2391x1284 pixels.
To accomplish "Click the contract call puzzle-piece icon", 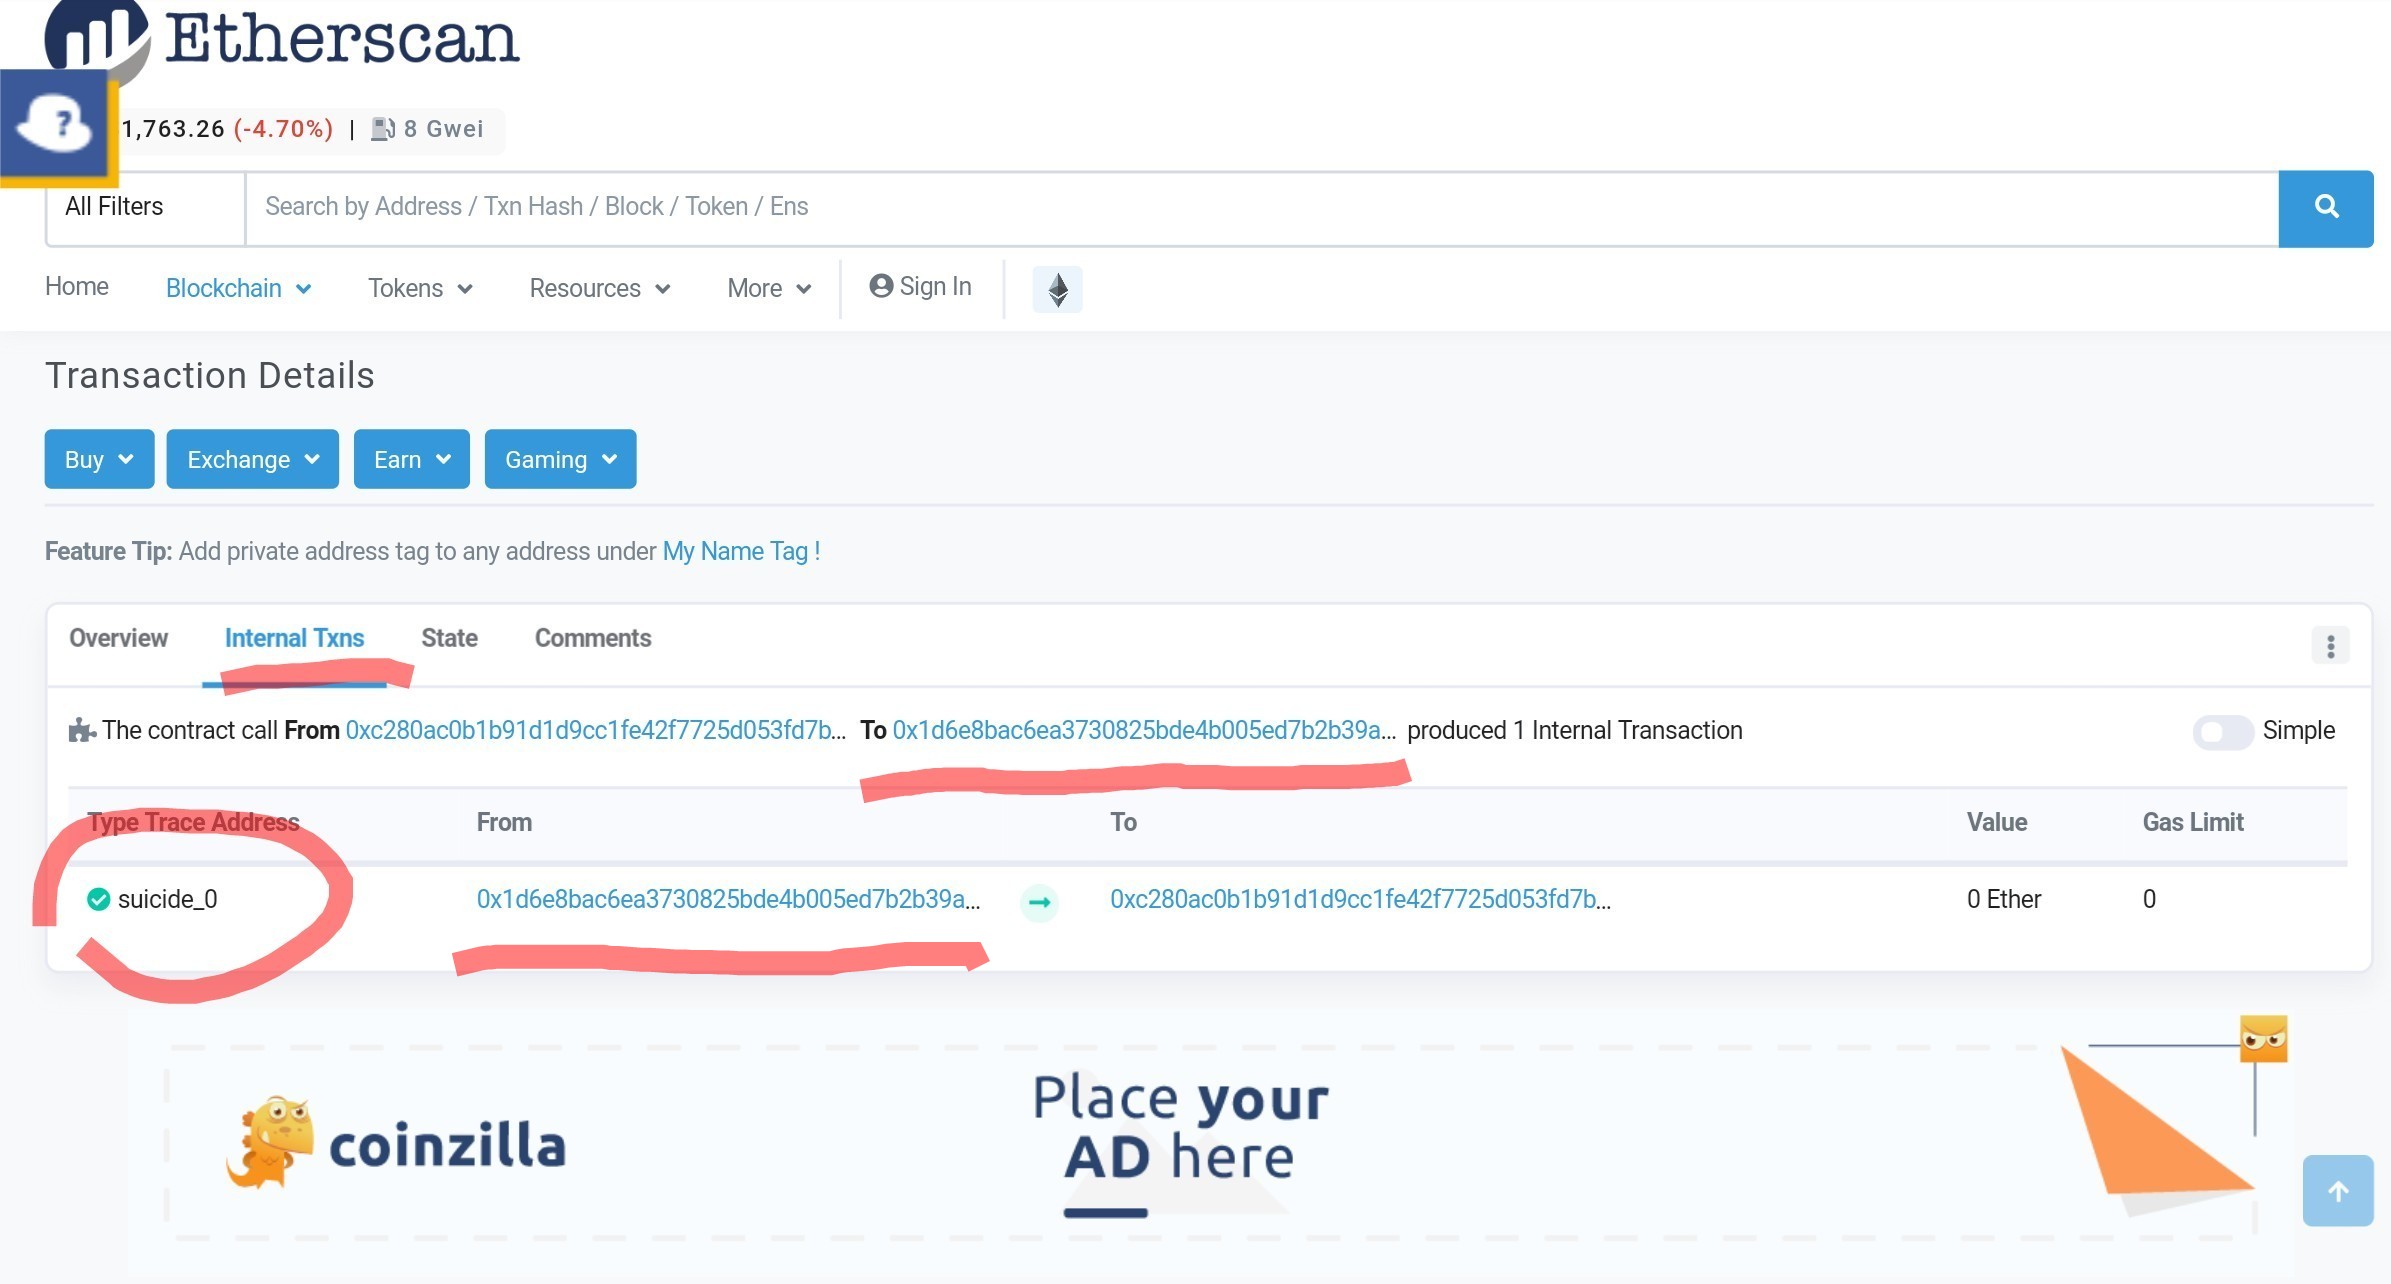I will pyautogui.click(x=82, y=730).
